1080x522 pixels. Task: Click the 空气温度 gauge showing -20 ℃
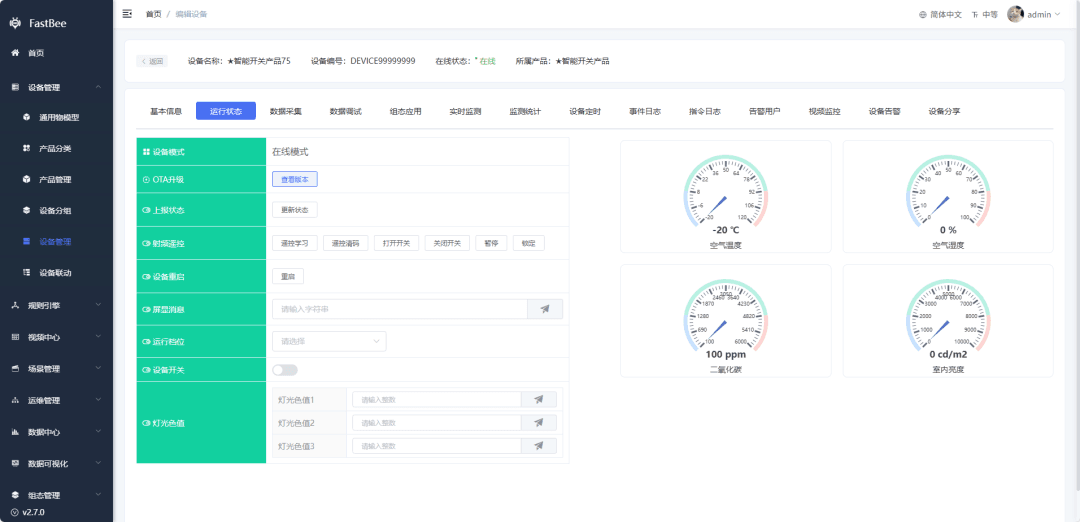(725, 197)
